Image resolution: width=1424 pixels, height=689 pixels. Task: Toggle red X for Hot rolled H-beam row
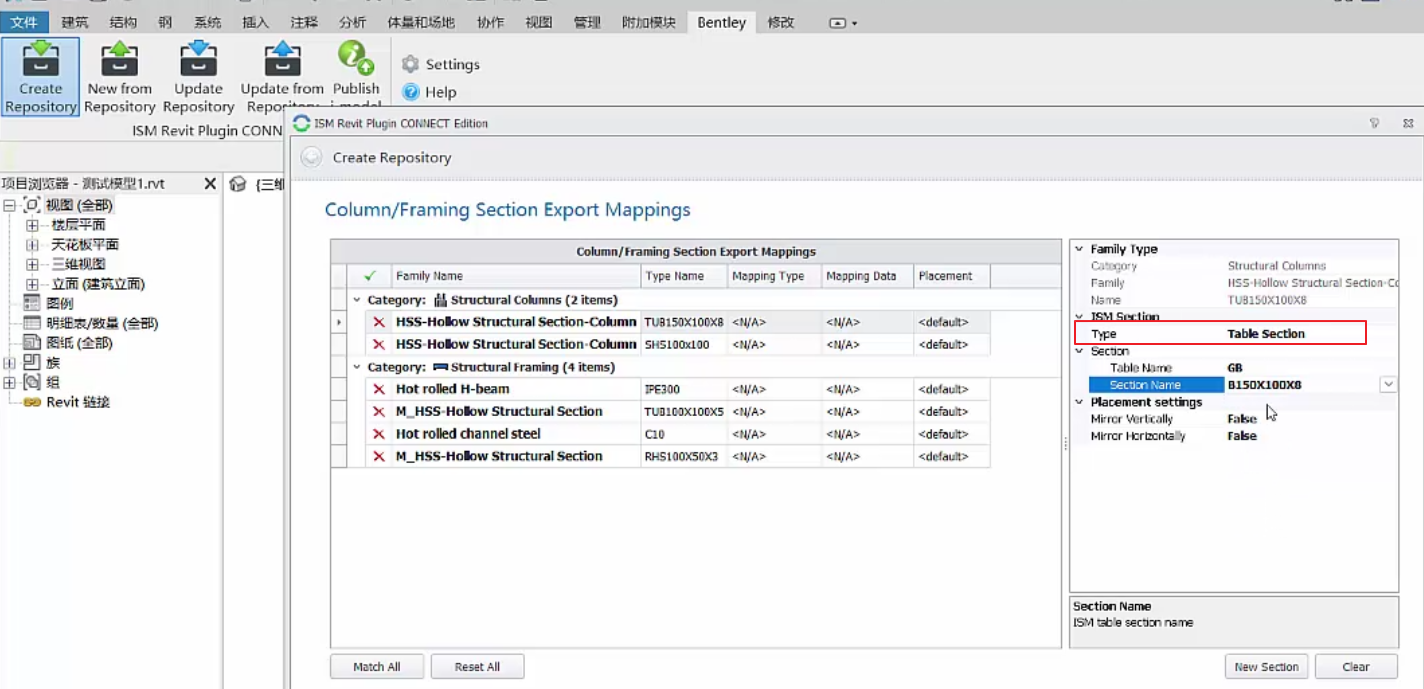point(379,389)
